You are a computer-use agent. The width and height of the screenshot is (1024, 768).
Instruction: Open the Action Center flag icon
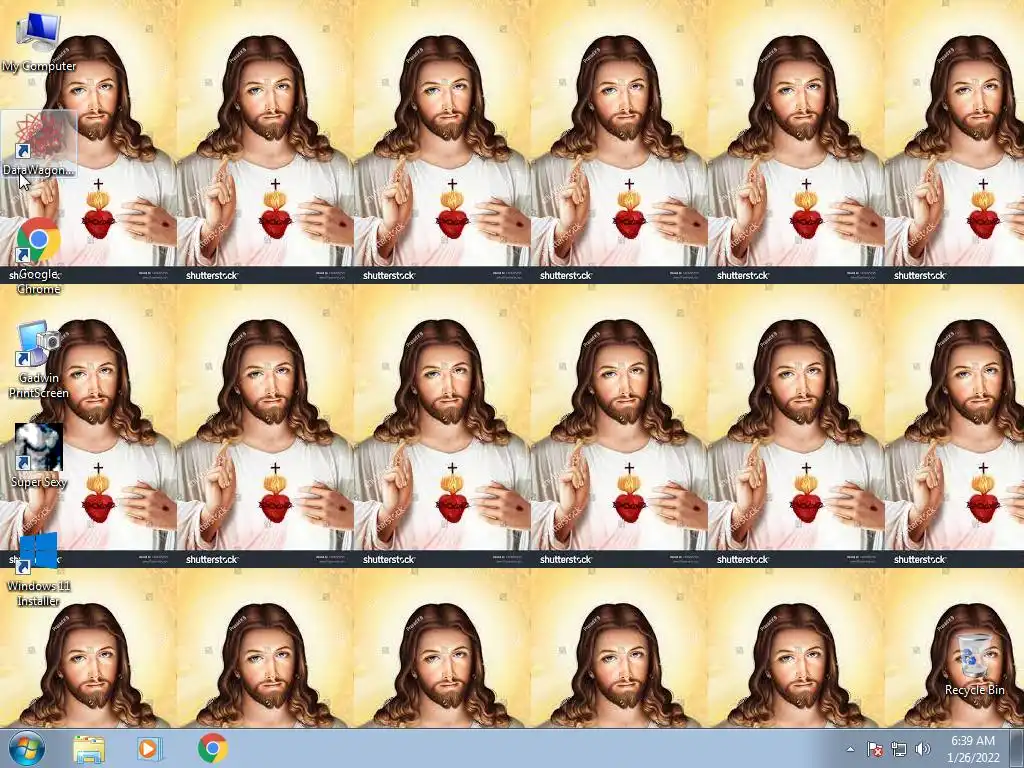874,749
